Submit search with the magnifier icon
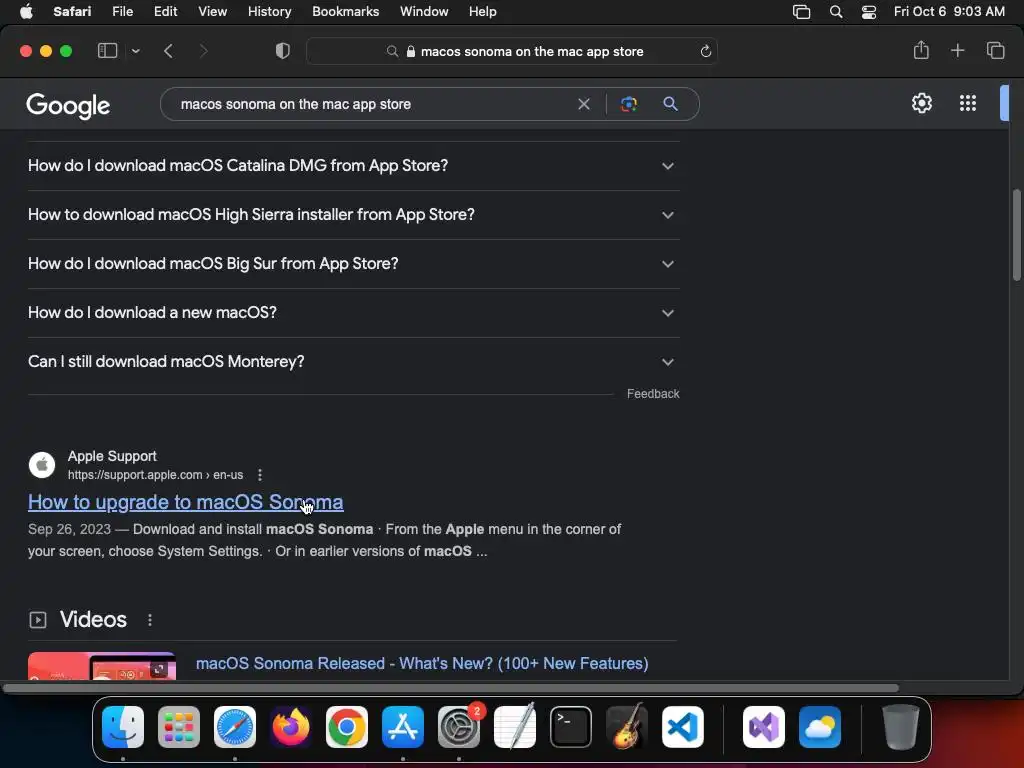This screenshot has width=1024, height=768. coord(670,104)
